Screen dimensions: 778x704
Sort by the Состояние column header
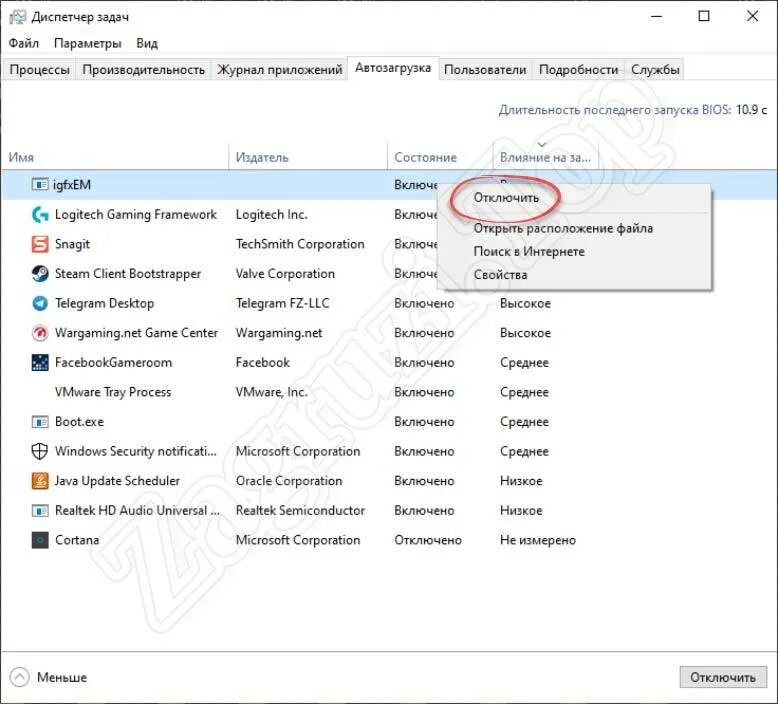click(440, 157)
